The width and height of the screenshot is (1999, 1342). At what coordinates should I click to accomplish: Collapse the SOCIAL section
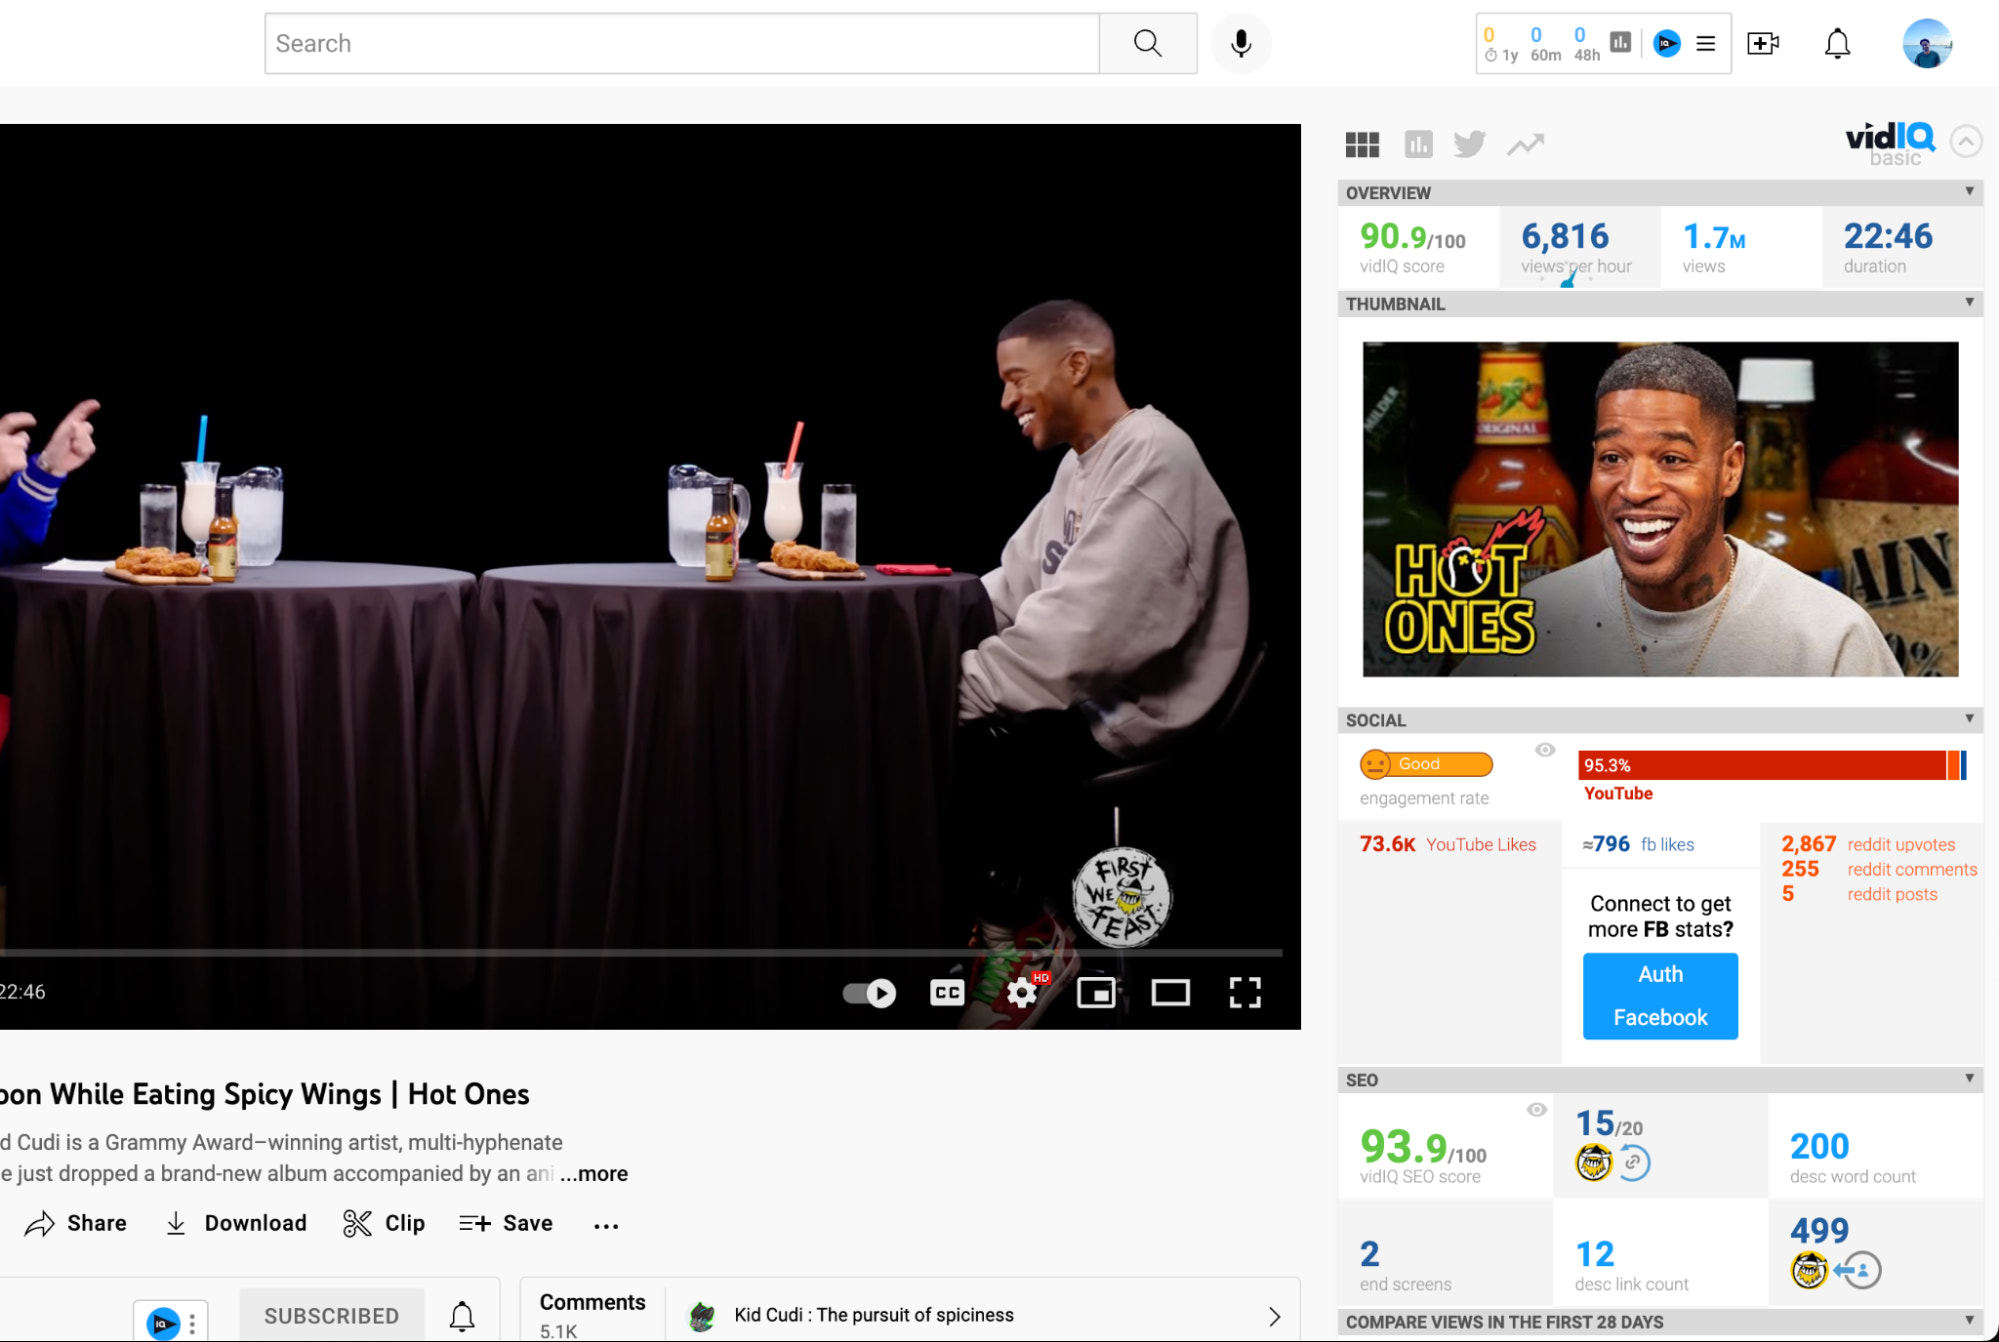click(1968, 720)
